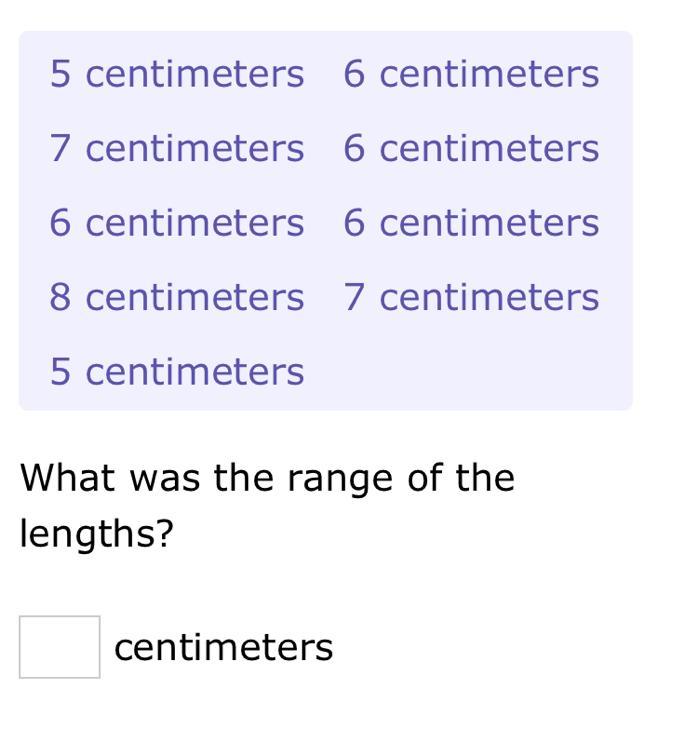Click 7 centimeters beside the 8 centimeters entry

(471, 297)
